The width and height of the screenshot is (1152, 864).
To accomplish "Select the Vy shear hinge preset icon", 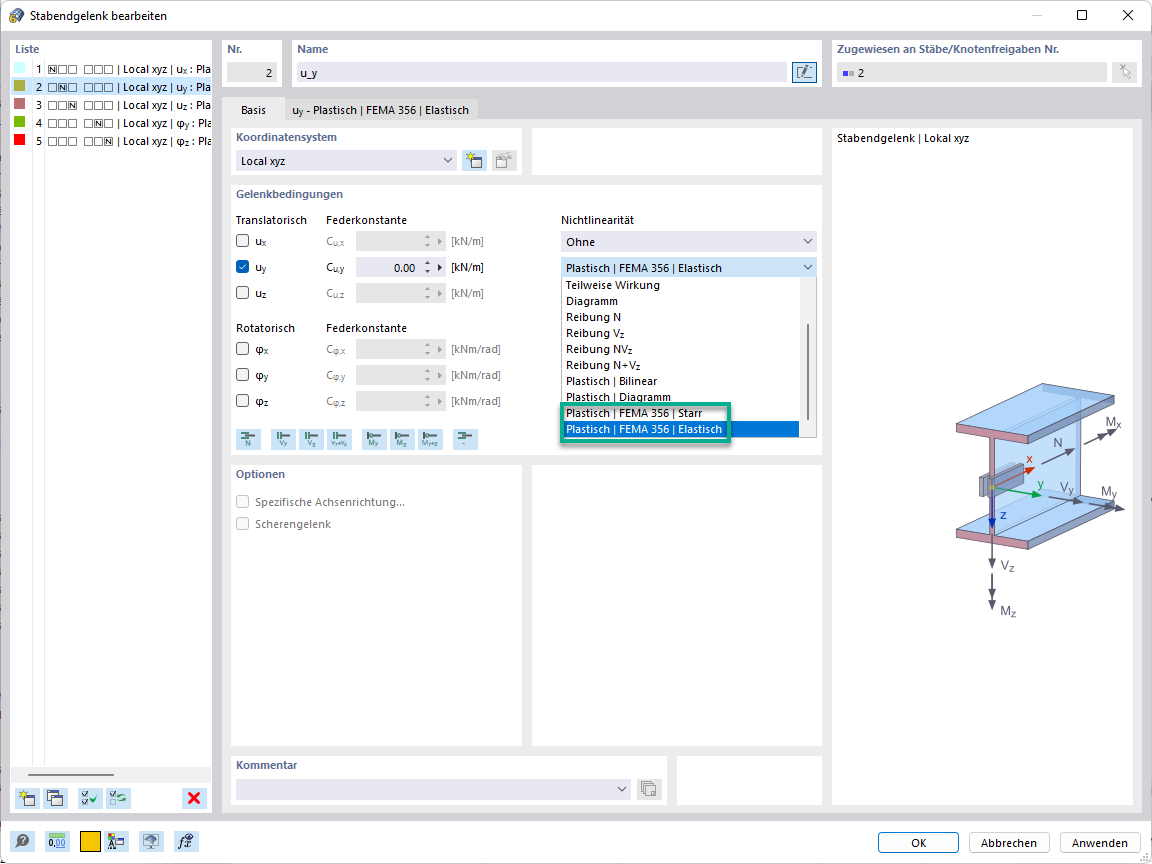I will (283, 439).
